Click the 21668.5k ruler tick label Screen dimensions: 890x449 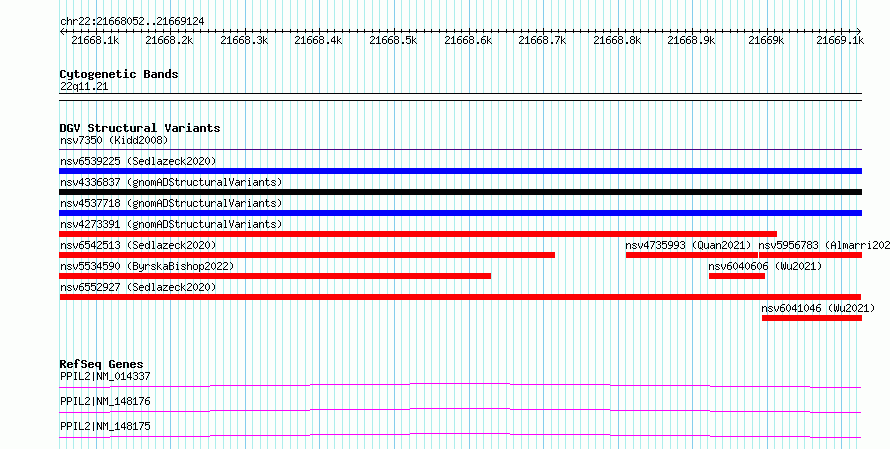point(394,40)
